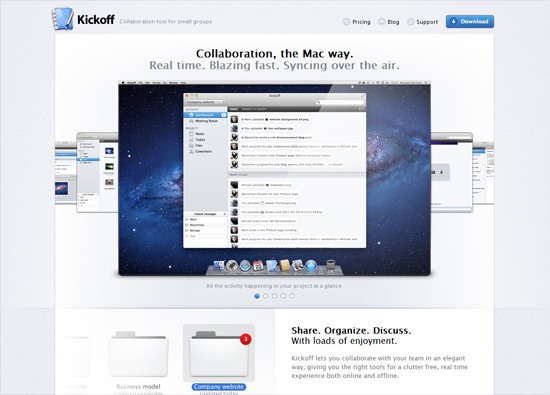
Task: Open Files in the app sidebar
Action: (206, 146)
